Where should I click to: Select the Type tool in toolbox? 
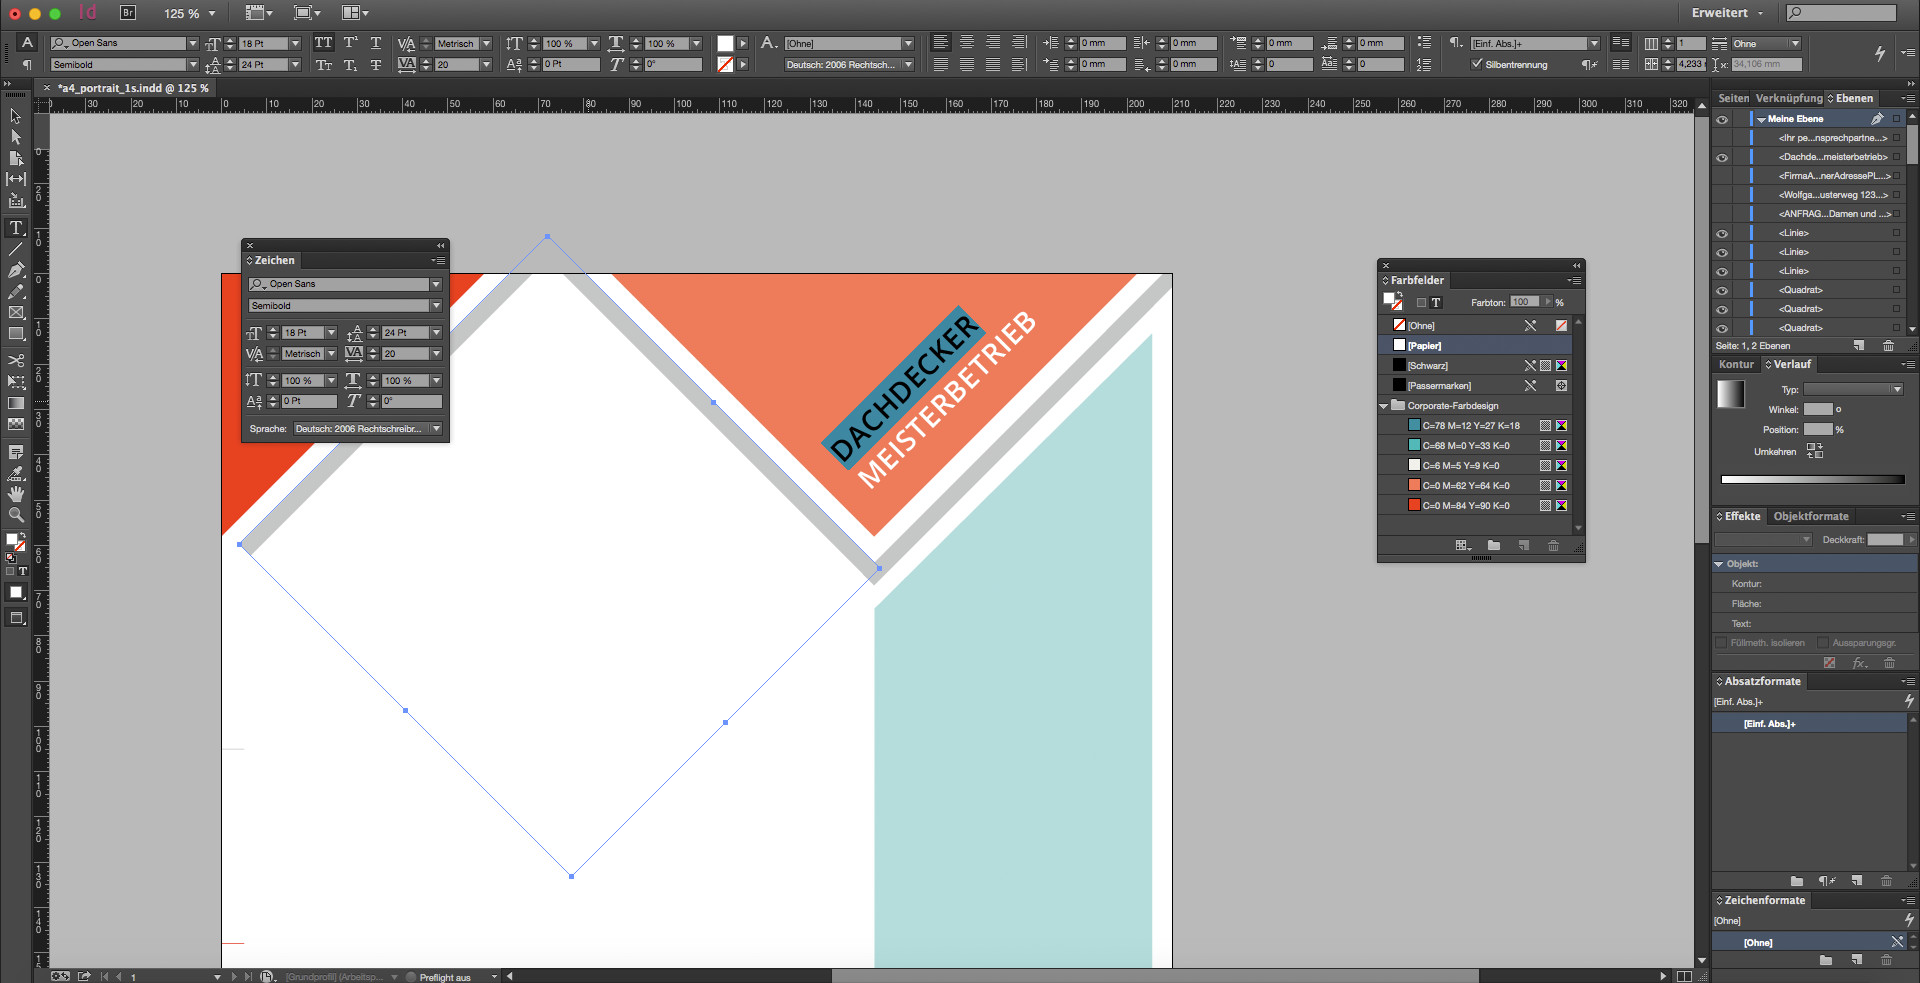point(16,228)
